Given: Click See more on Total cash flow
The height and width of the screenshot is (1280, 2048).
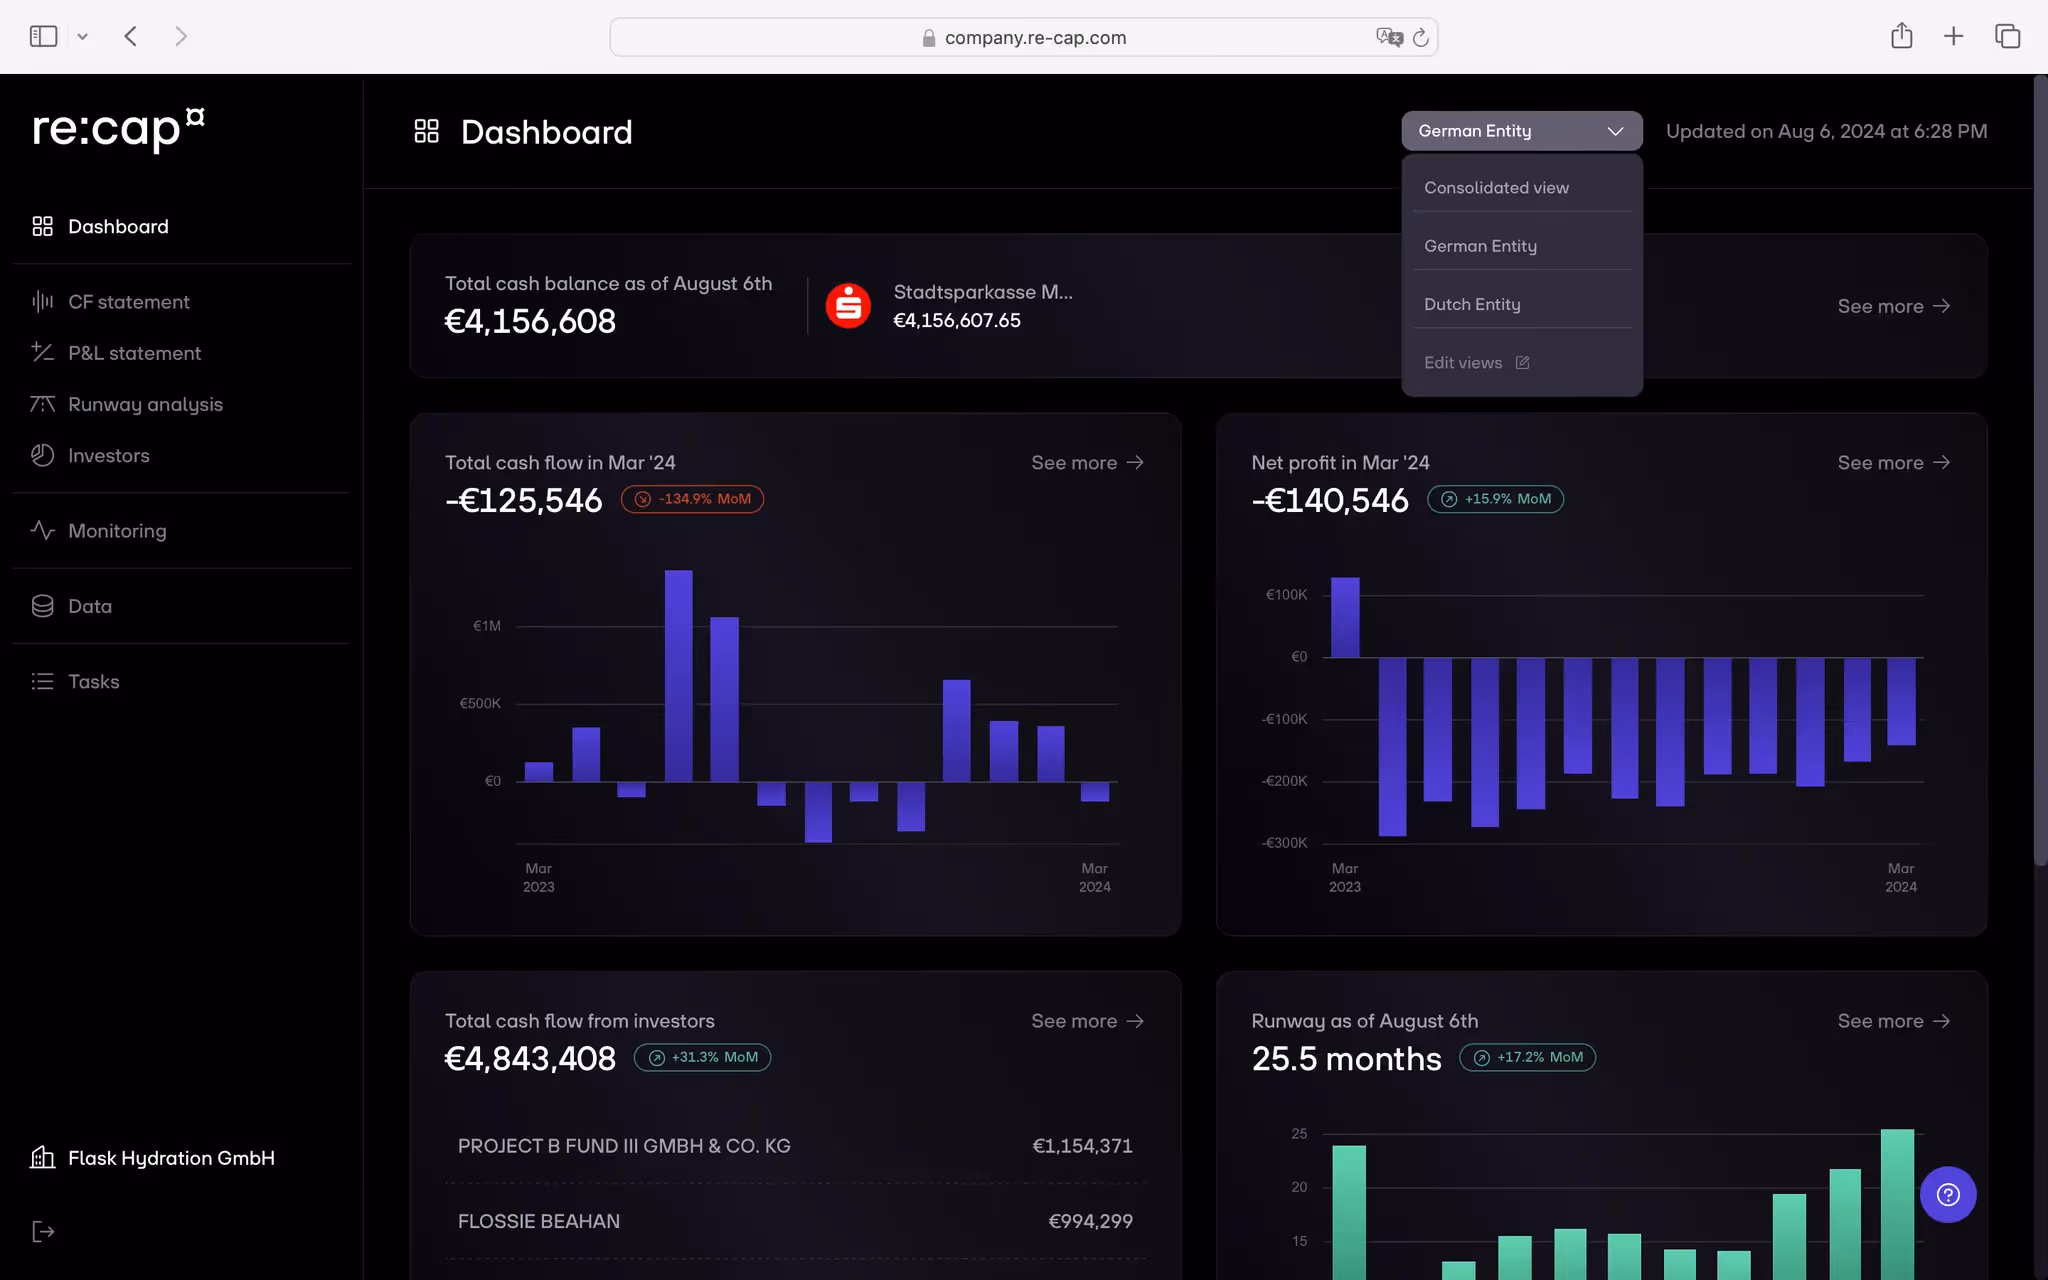Looking at the screenshot, I should [1087, 463].
